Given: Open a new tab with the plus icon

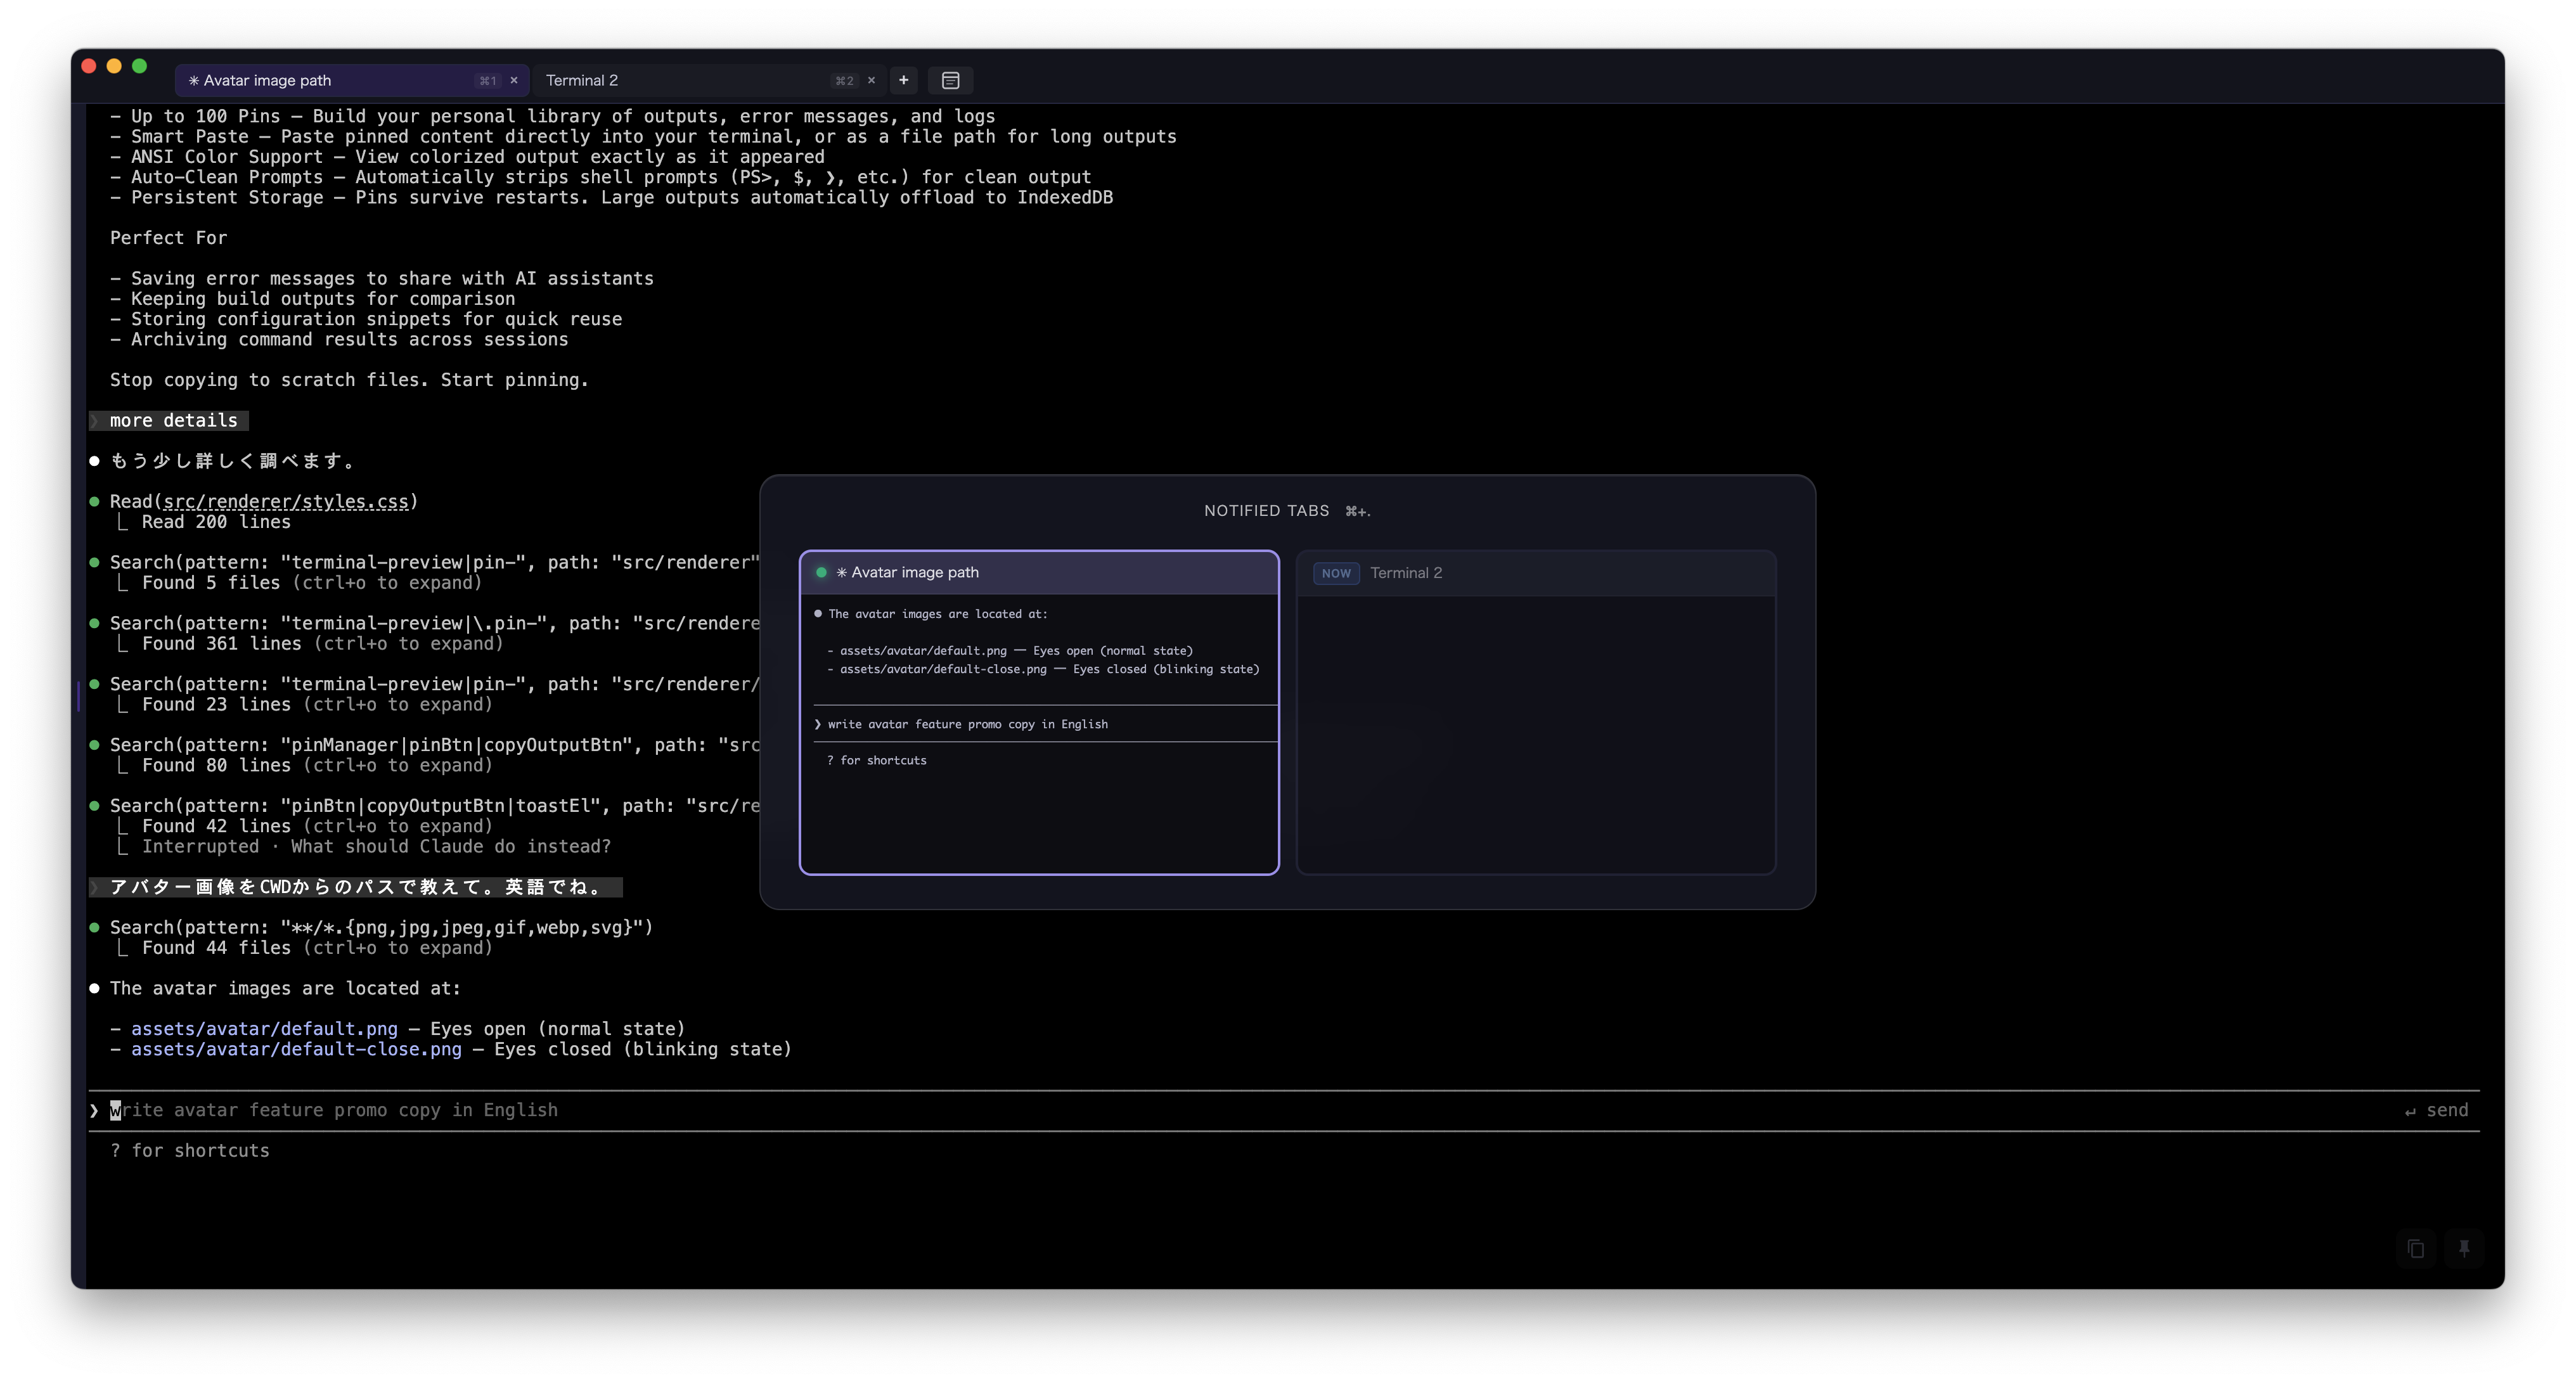Looking at the screenshot, I should pos(903,80).
